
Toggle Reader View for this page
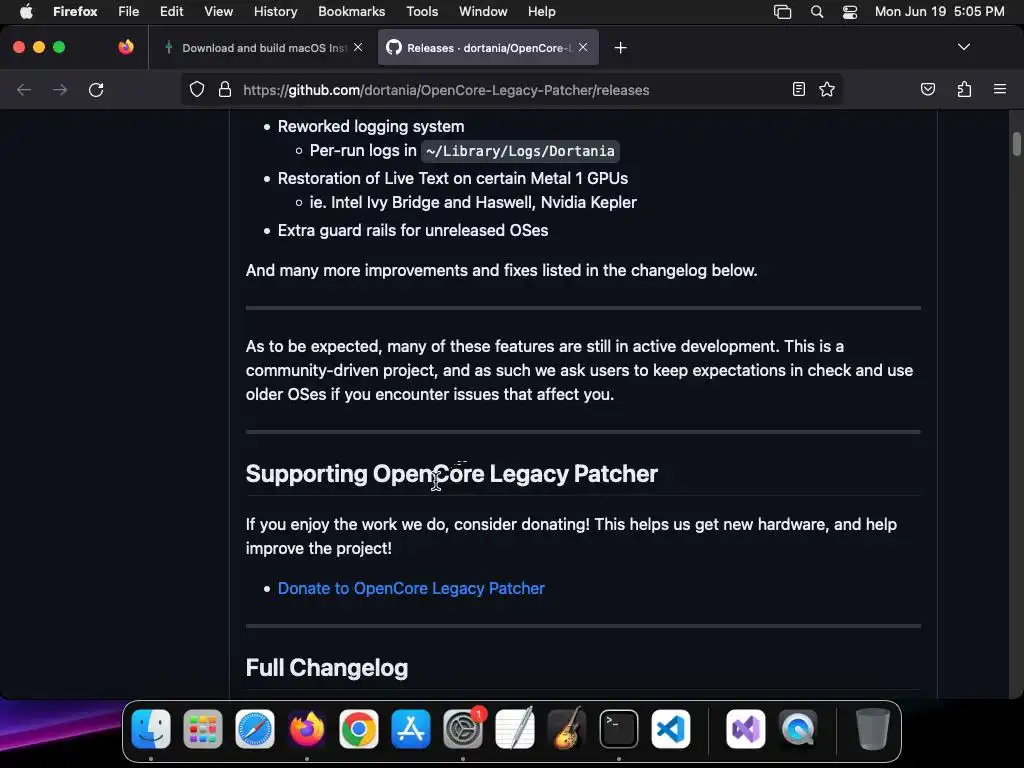(798, 89)
